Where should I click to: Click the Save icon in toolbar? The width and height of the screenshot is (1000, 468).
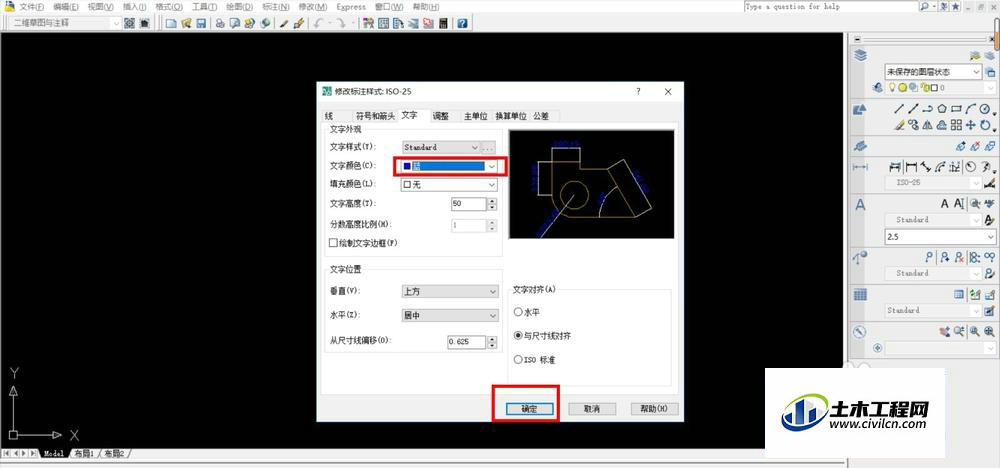pos(201,23)
